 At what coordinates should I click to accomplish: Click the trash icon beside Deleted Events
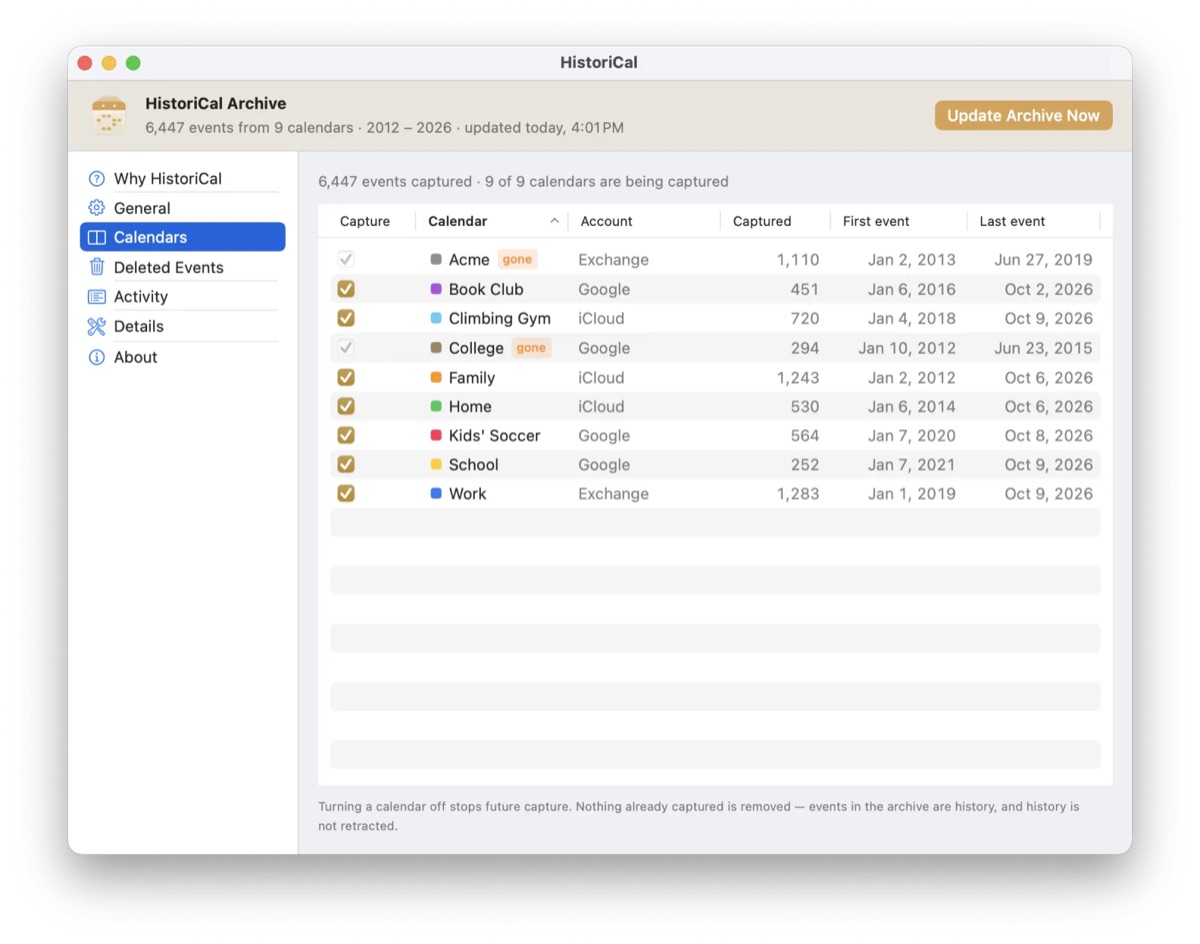(x=96, y=267)
